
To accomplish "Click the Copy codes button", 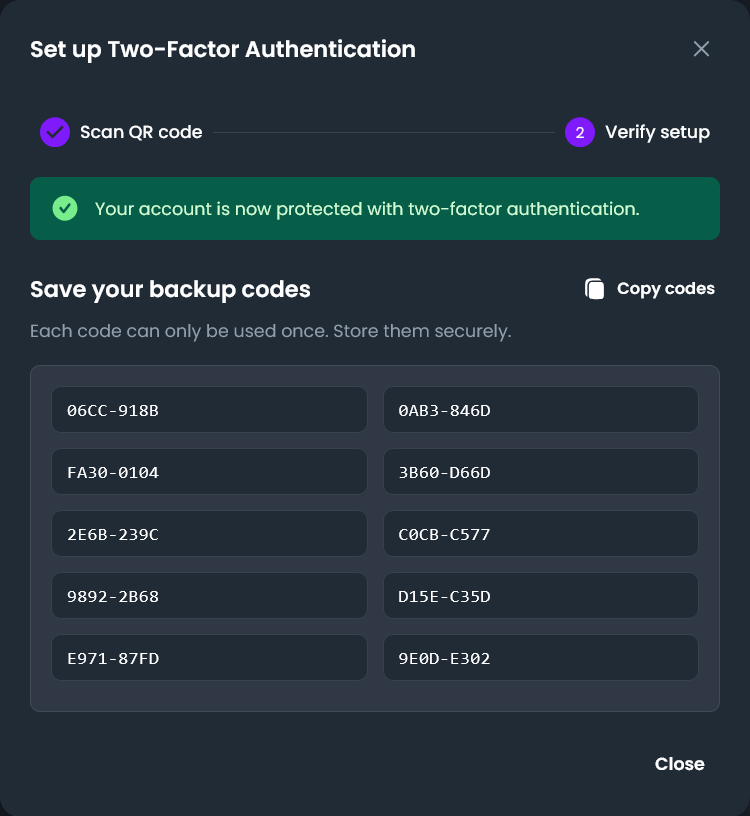I will click(648, 288).
